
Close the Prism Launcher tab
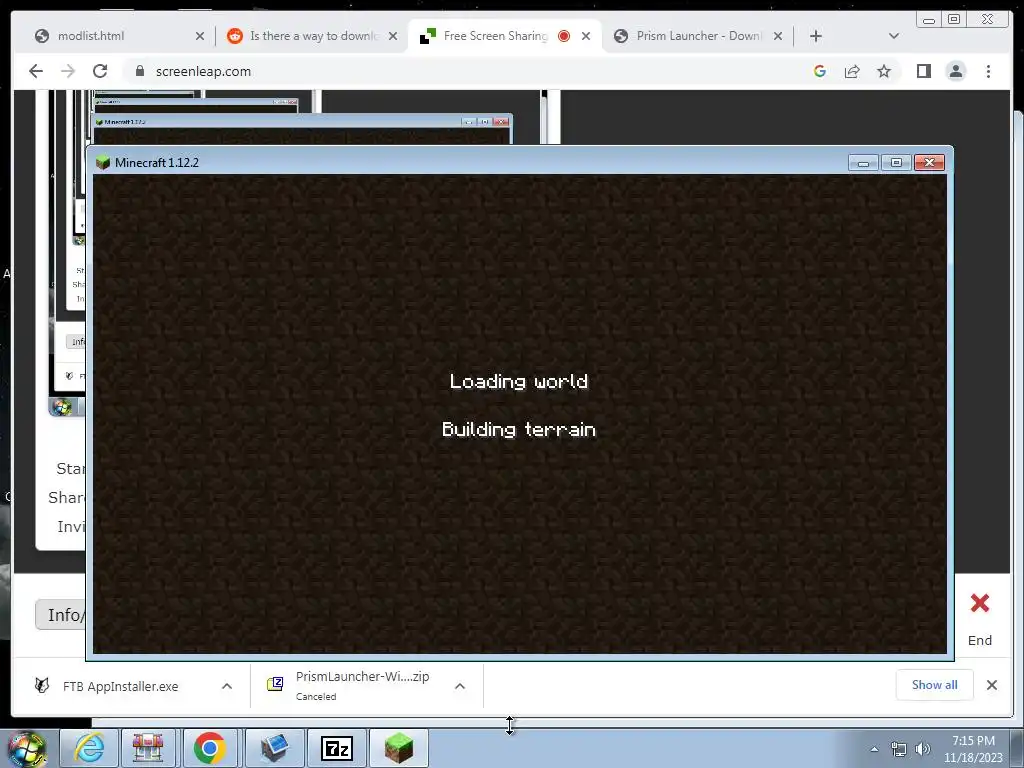778,36
